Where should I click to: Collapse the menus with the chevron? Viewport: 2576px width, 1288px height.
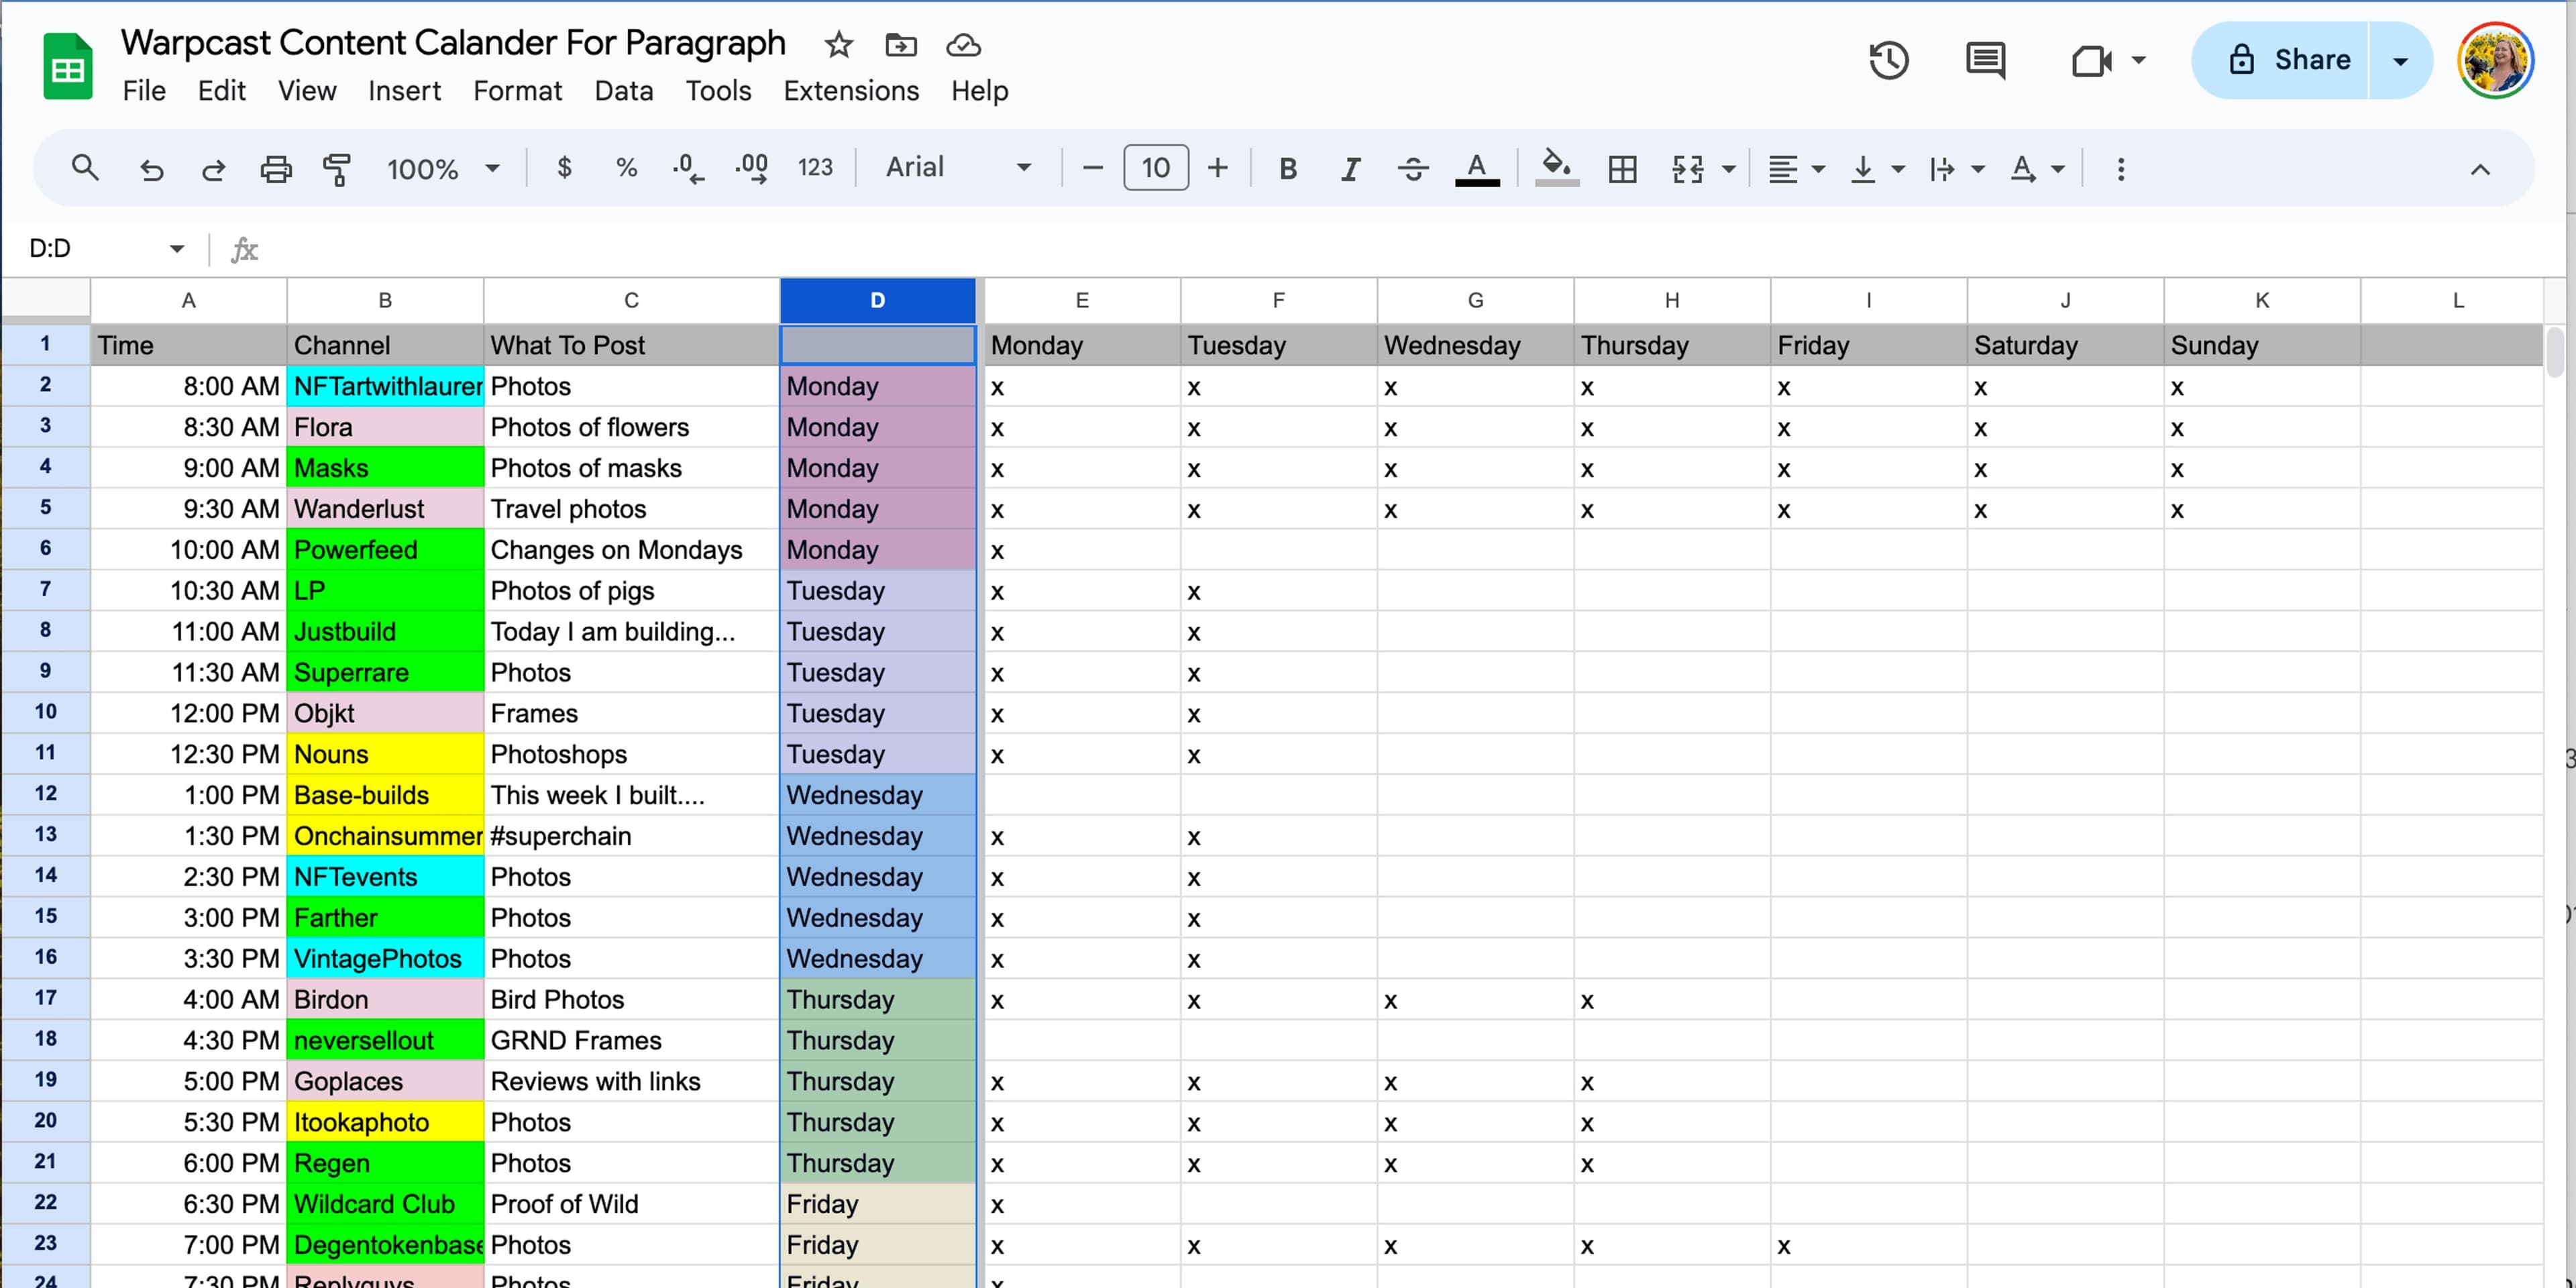(x=2480, y=169)
